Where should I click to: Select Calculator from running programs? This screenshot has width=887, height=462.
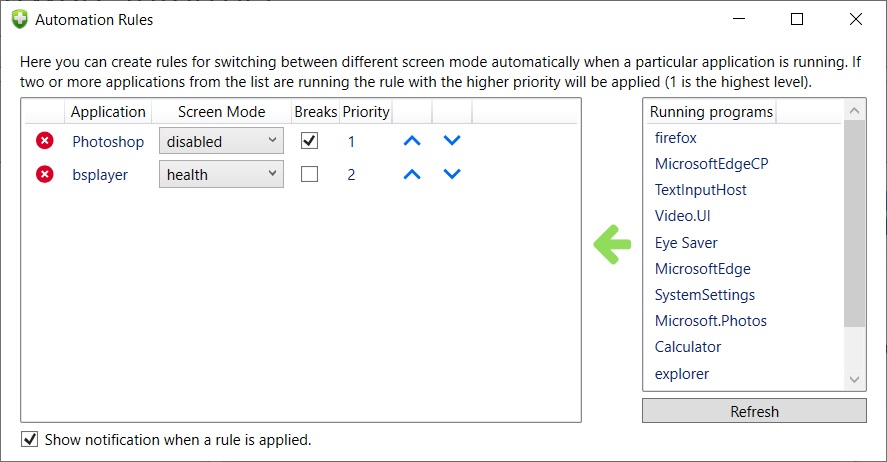[688, 347]
